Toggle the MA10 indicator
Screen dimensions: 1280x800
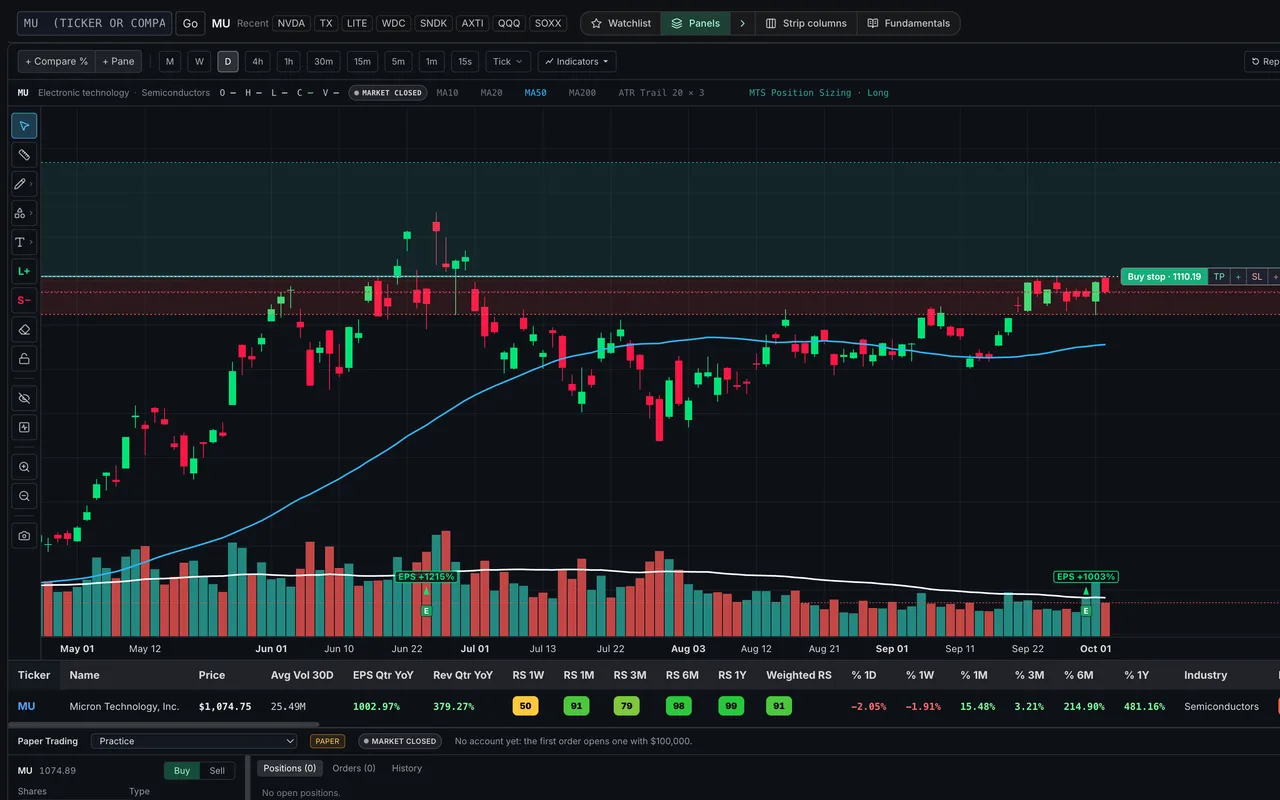click(x=447, y=93)
